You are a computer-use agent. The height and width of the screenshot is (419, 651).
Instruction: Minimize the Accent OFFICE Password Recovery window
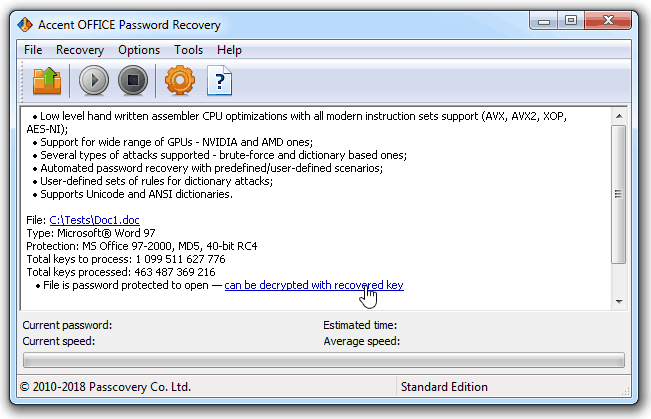(544, 20)
